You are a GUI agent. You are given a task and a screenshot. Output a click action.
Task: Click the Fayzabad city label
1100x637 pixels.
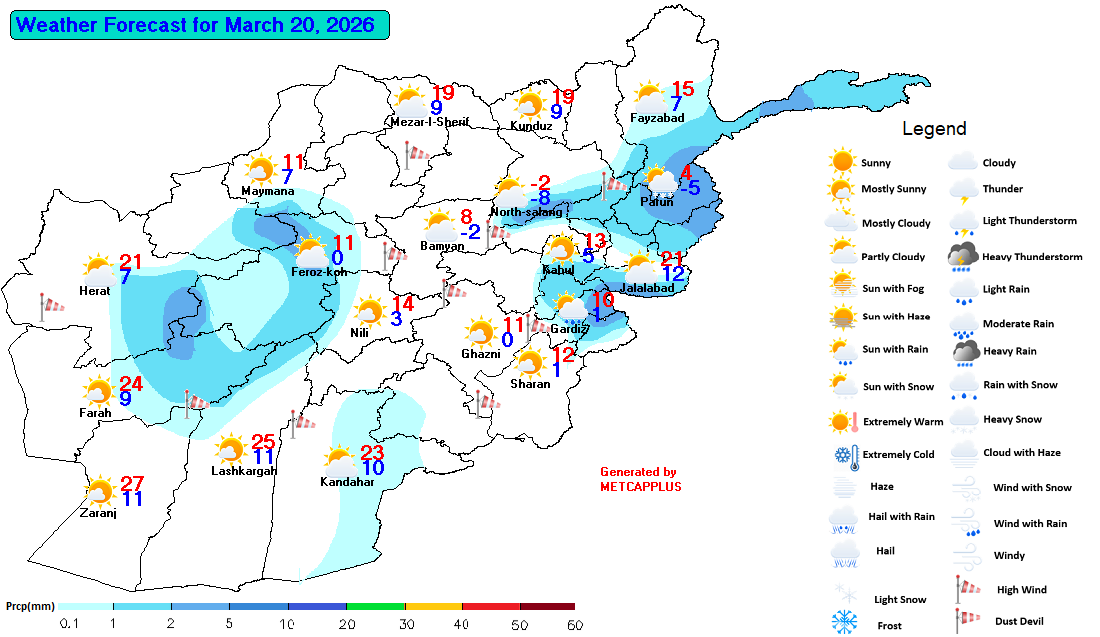(657, 118)
